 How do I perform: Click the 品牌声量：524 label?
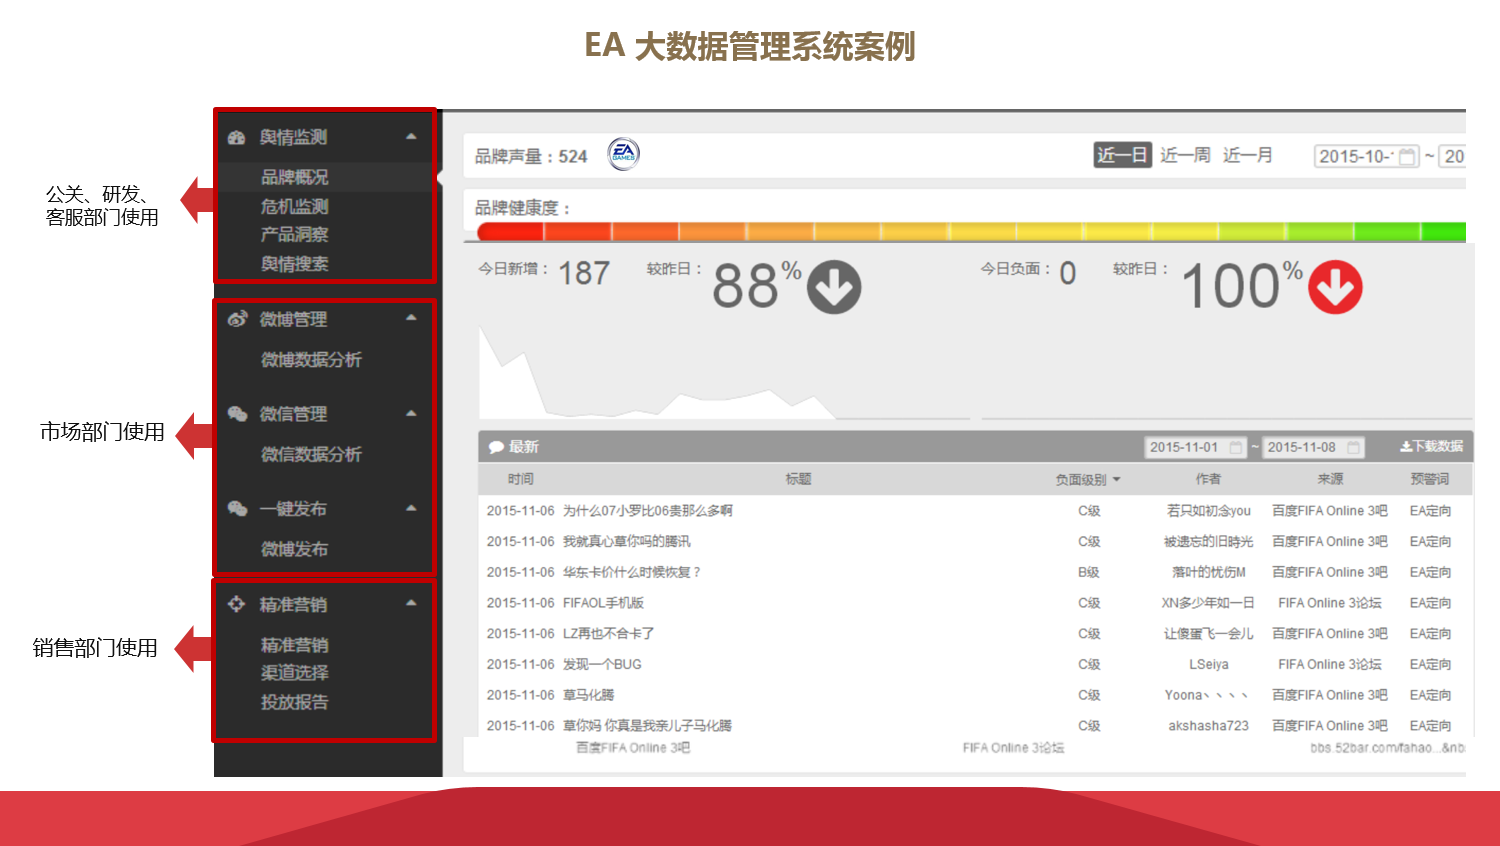click(531, 157)
